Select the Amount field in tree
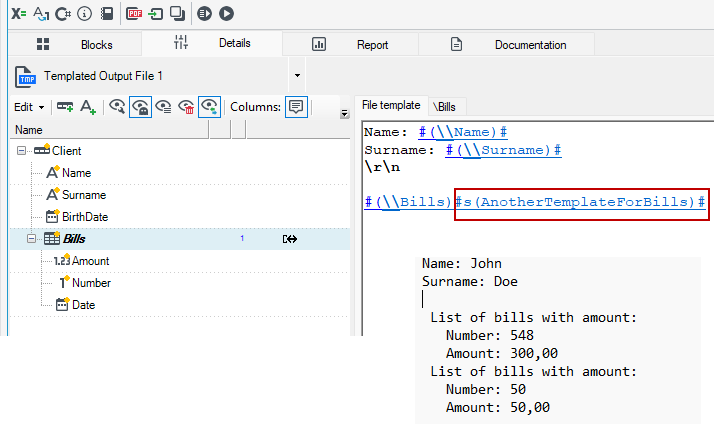 click(x=91, y=261)
